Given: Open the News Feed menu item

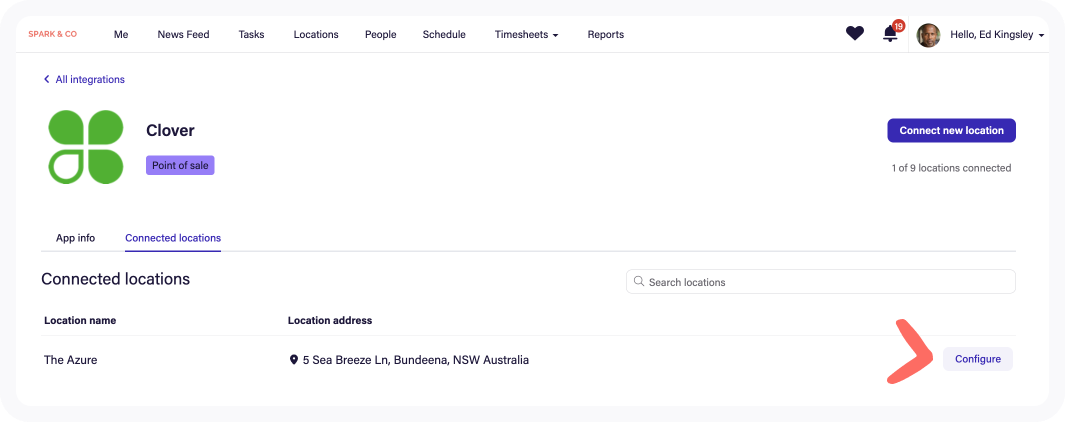Looking at the screenshot, I should pos(183,35).
